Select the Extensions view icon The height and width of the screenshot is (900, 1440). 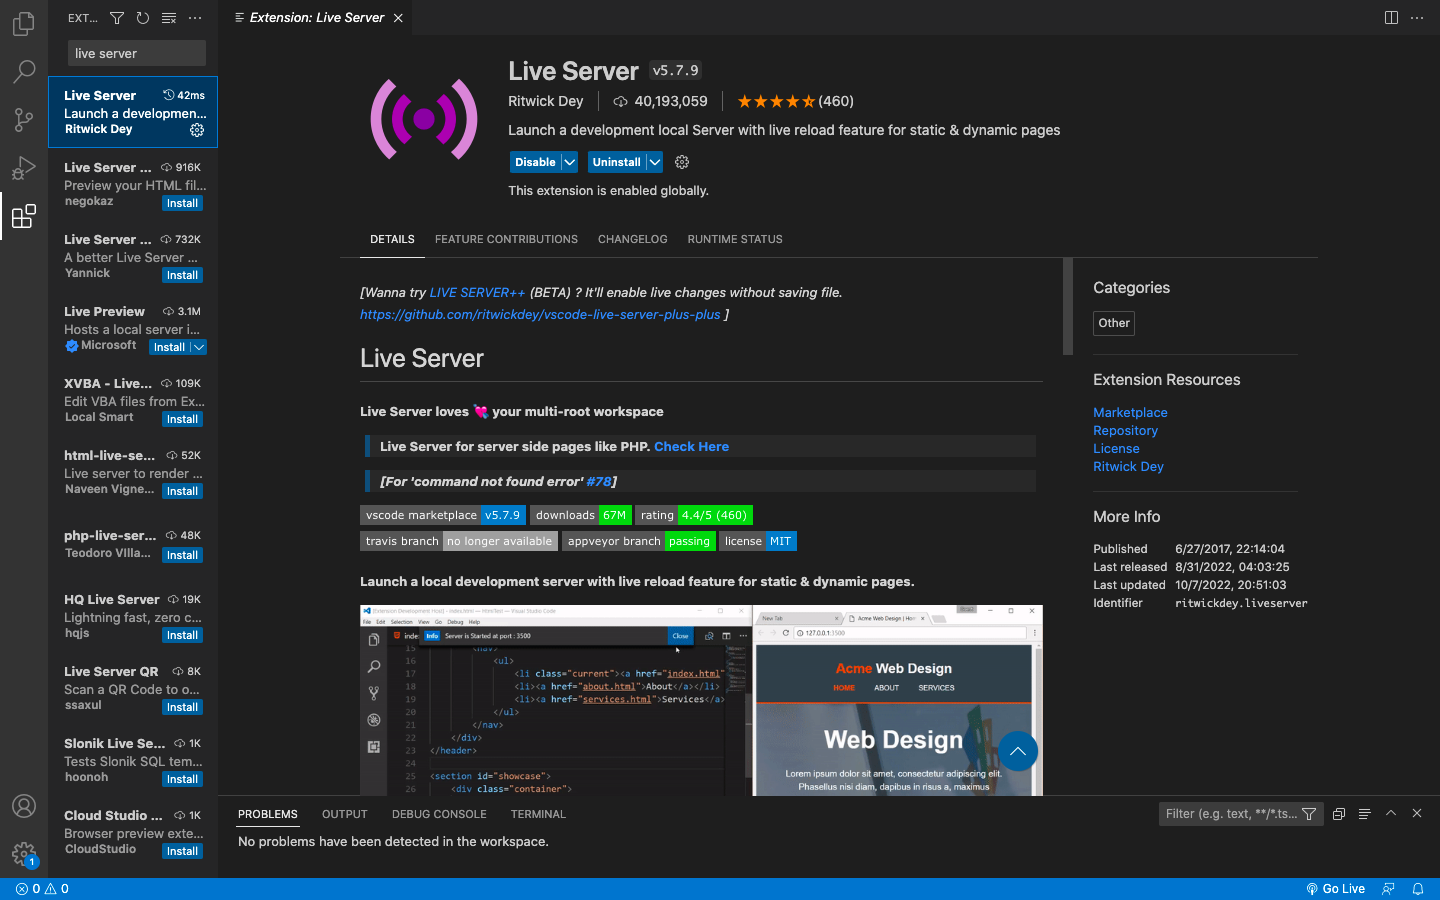point(24,215)
